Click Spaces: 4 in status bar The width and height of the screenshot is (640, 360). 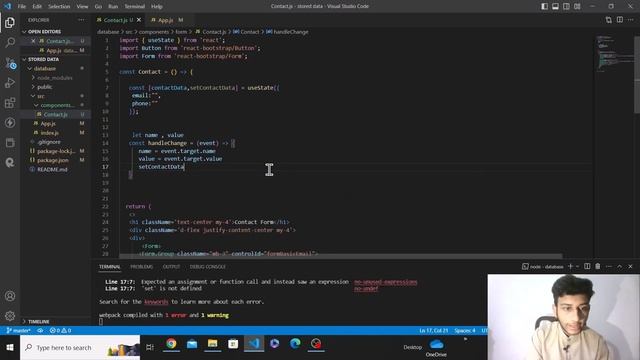pos(465,330)
